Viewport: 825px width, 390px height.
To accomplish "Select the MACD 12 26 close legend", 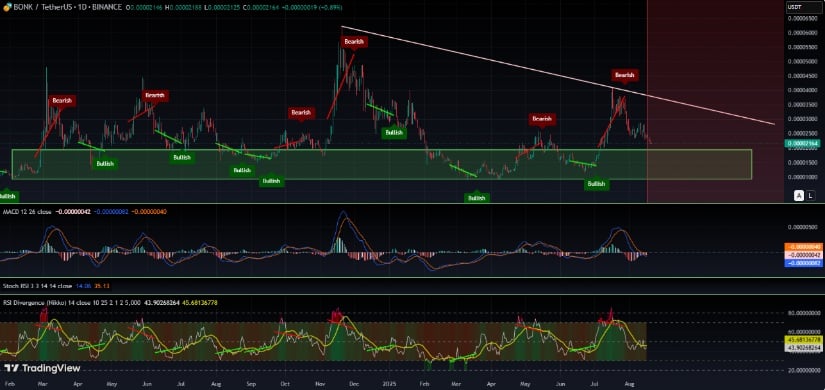I will [x=27, y=212].
